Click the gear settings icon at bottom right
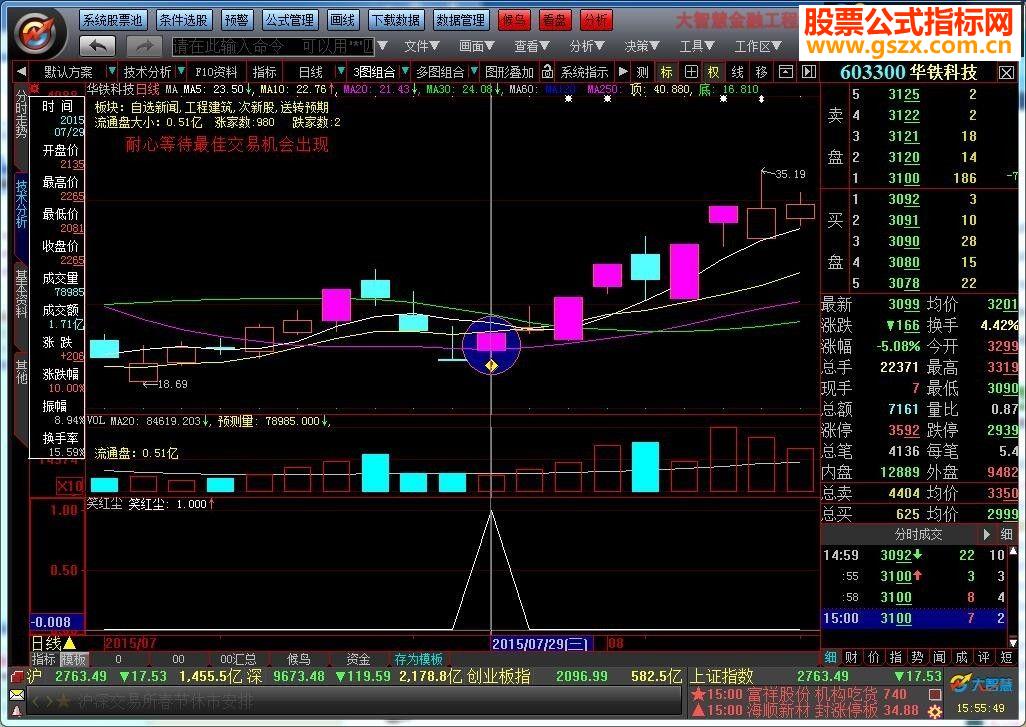 [934, 711]
